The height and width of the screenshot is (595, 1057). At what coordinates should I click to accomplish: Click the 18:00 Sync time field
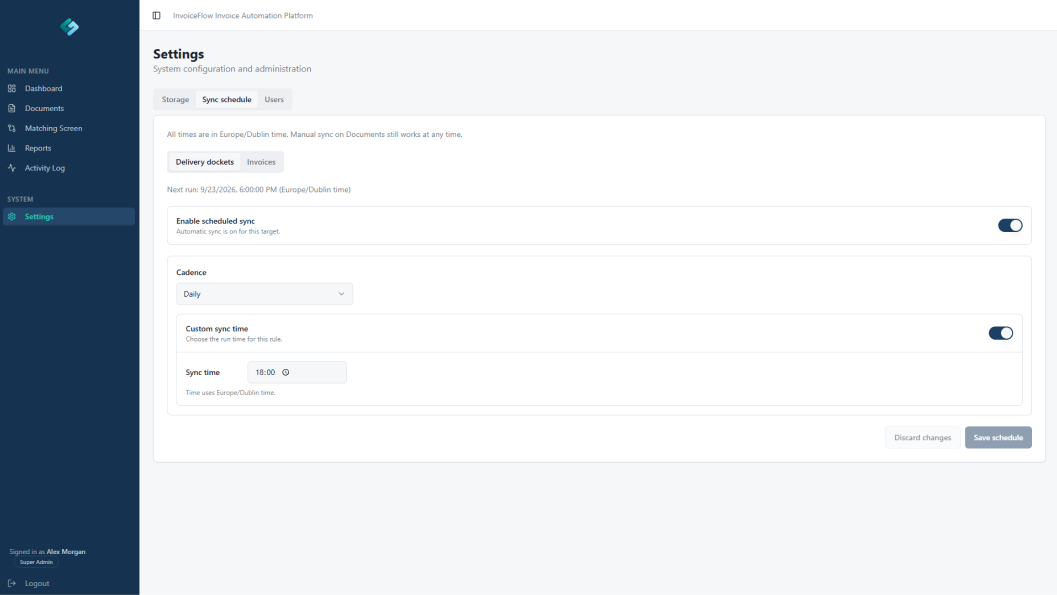point(297,372)
